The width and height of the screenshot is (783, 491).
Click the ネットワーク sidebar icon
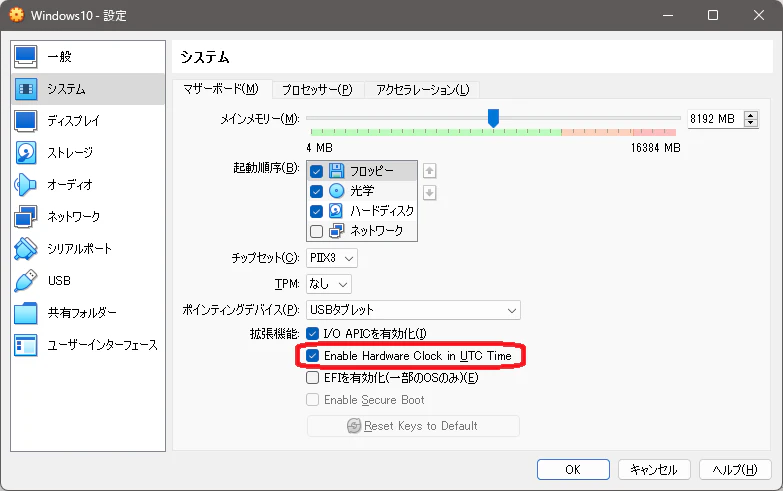(25, 217)
